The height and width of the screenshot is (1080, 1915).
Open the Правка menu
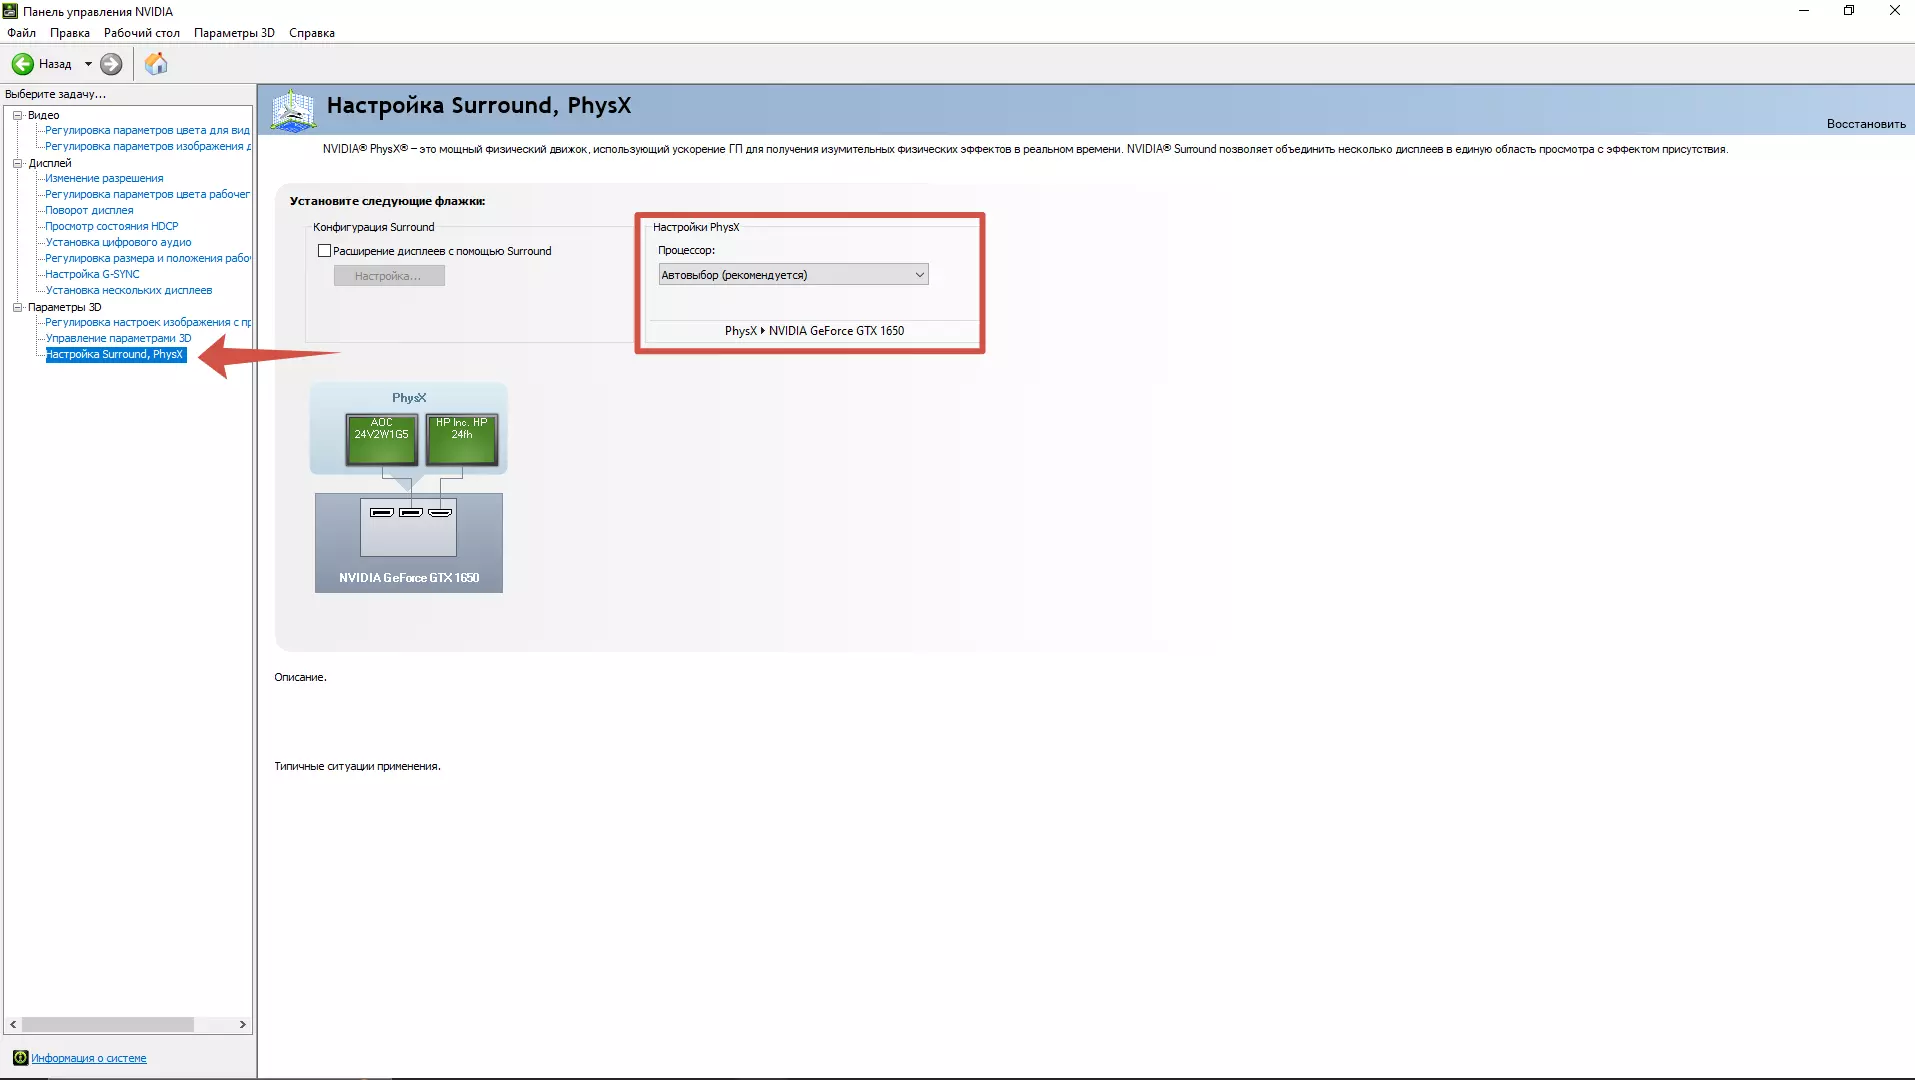coord(70,33)
